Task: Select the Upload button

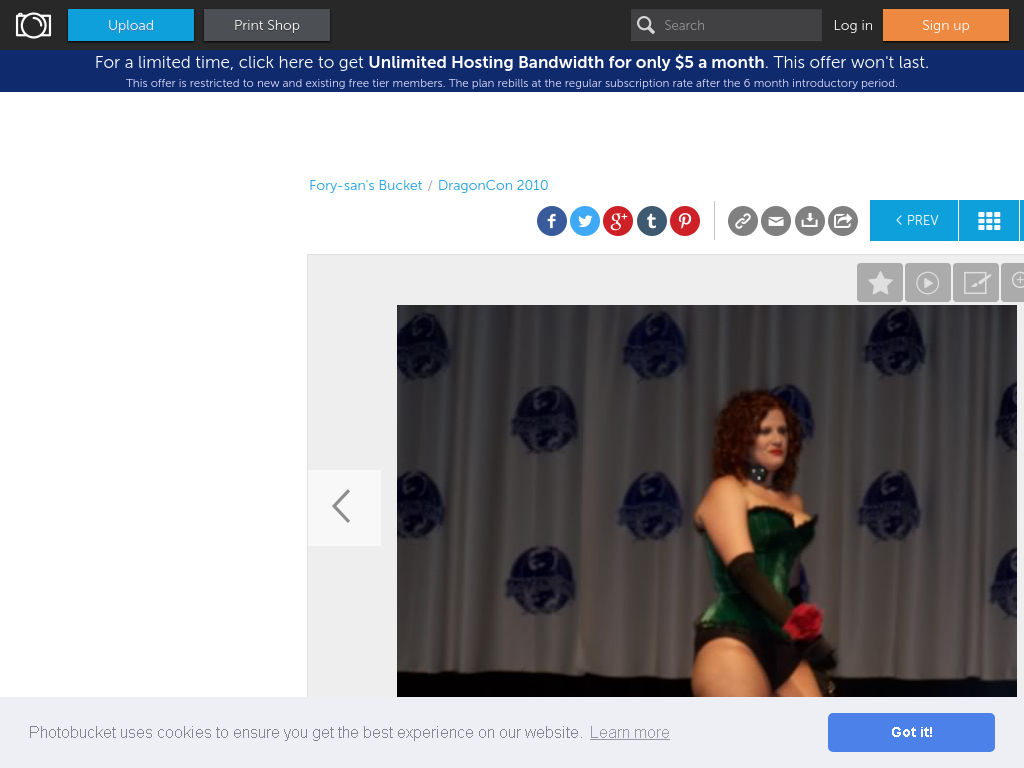Action: tap(131, 25)
